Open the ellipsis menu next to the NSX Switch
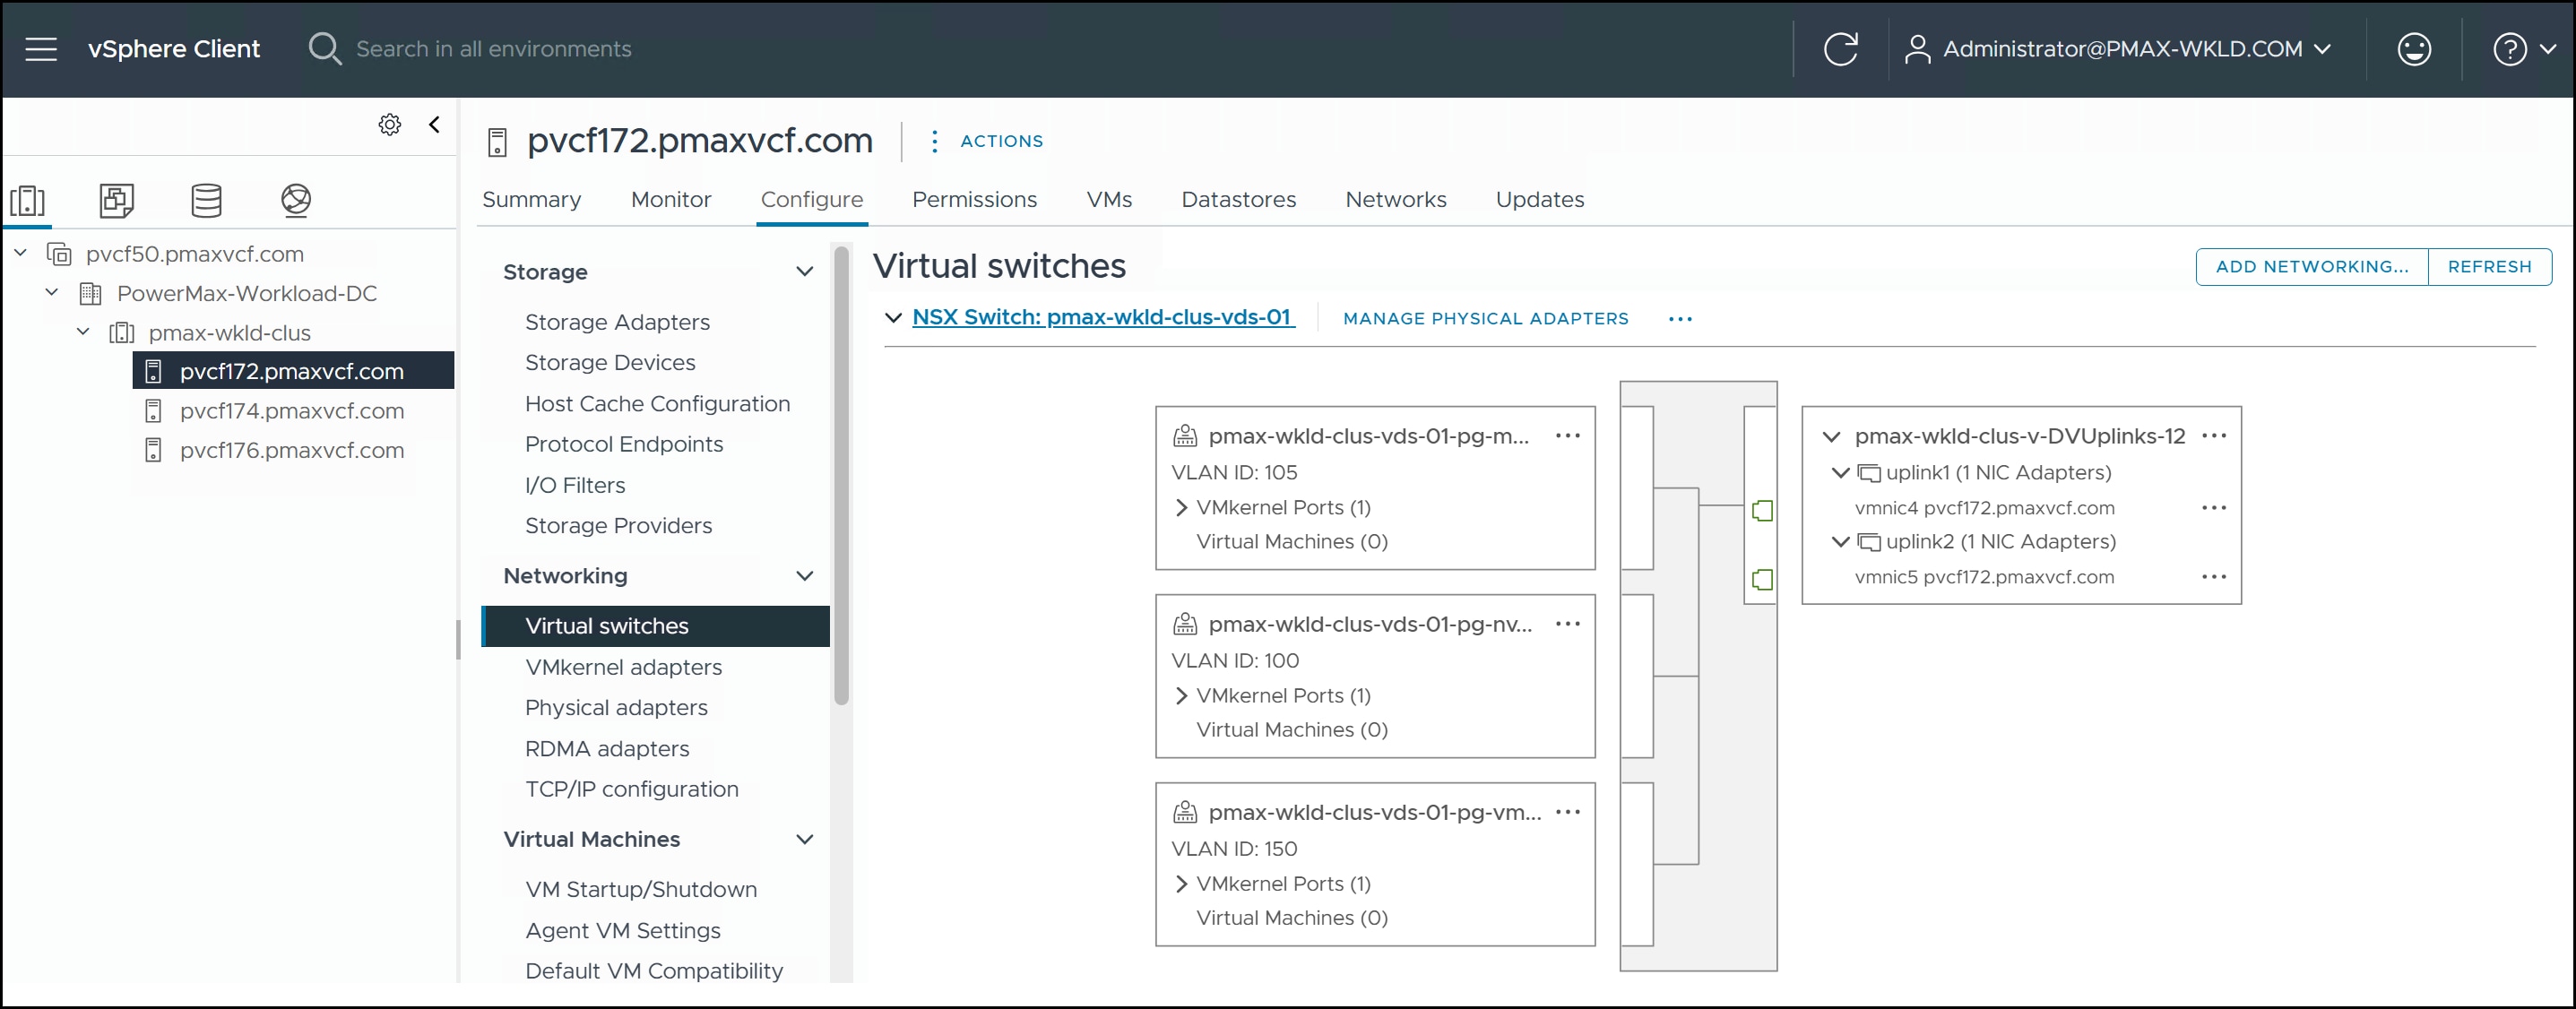The height and width of the screenshot is (1009, 2576). tap(1680, 319)
